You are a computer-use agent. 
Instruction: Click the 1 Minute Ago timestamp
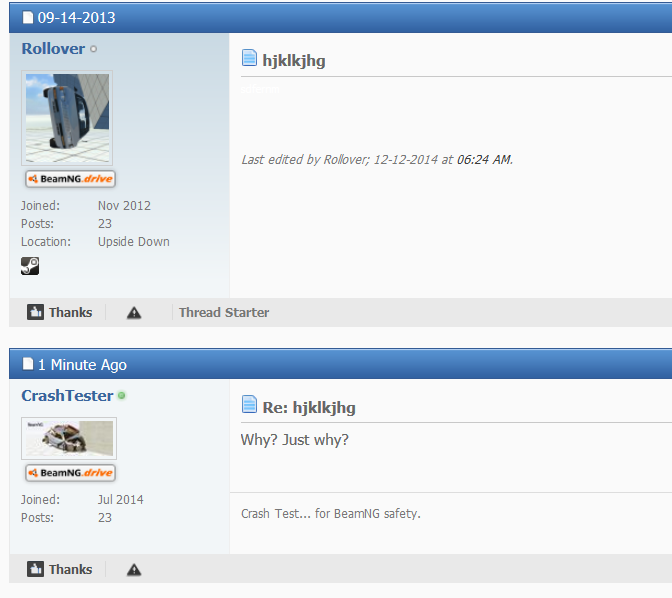click(x=82, y=365)
